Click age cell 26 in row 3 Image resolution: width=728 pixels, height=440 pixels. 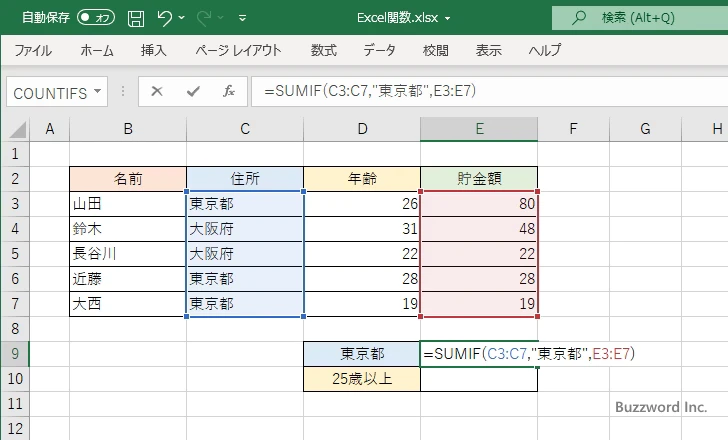pyautogui.click(x=362, y=204)
